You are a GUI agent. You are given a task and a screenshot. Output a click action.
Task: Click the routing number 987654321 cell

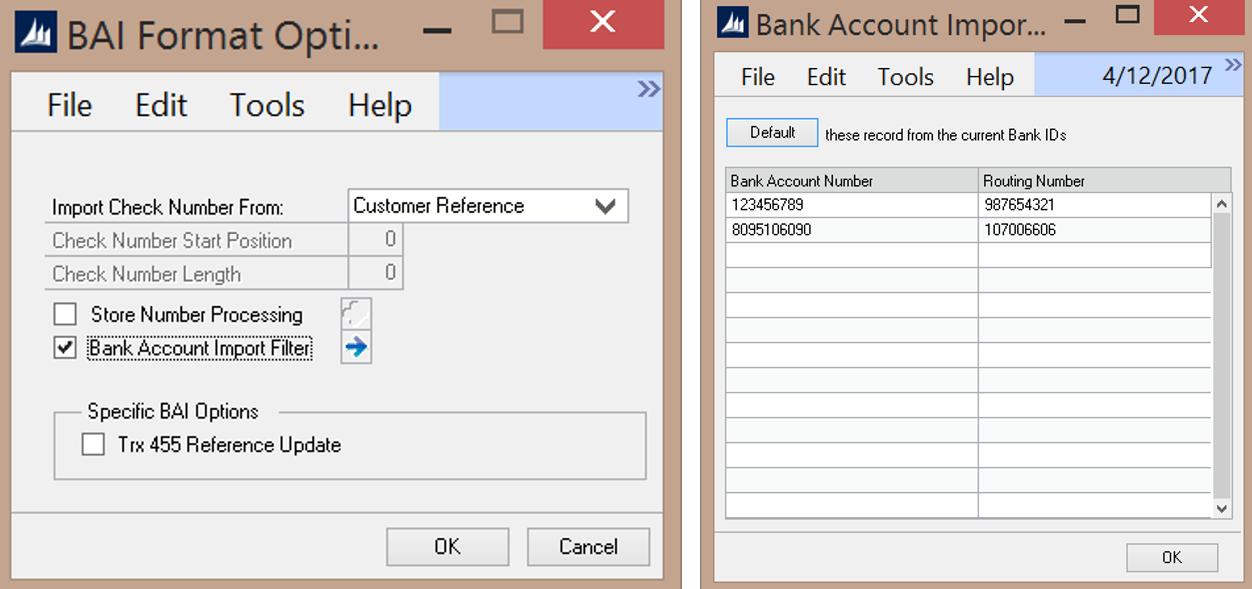coord(1095,205)
